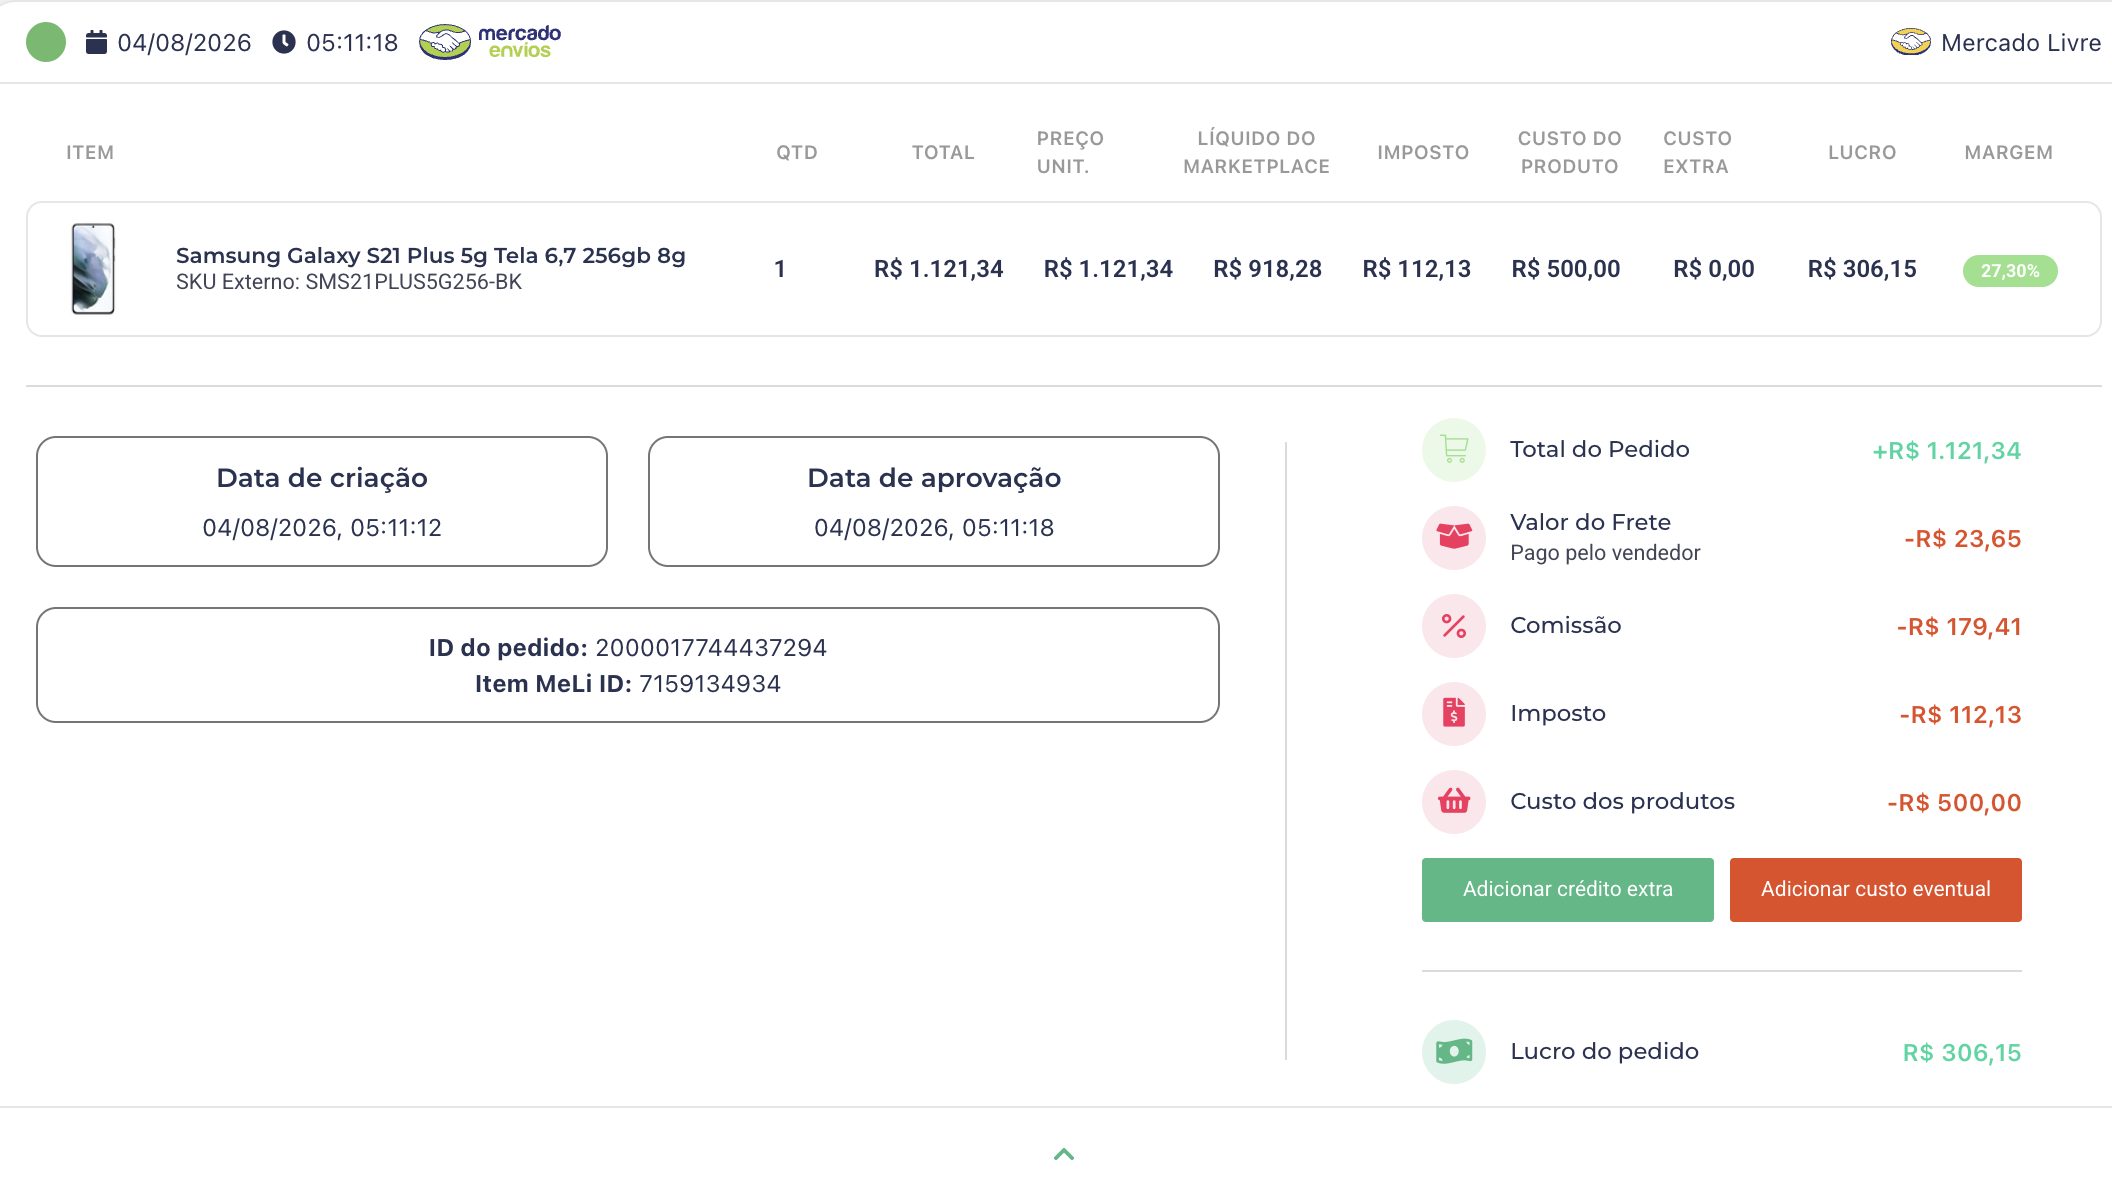Click the calendar icon beside the date

96,42
